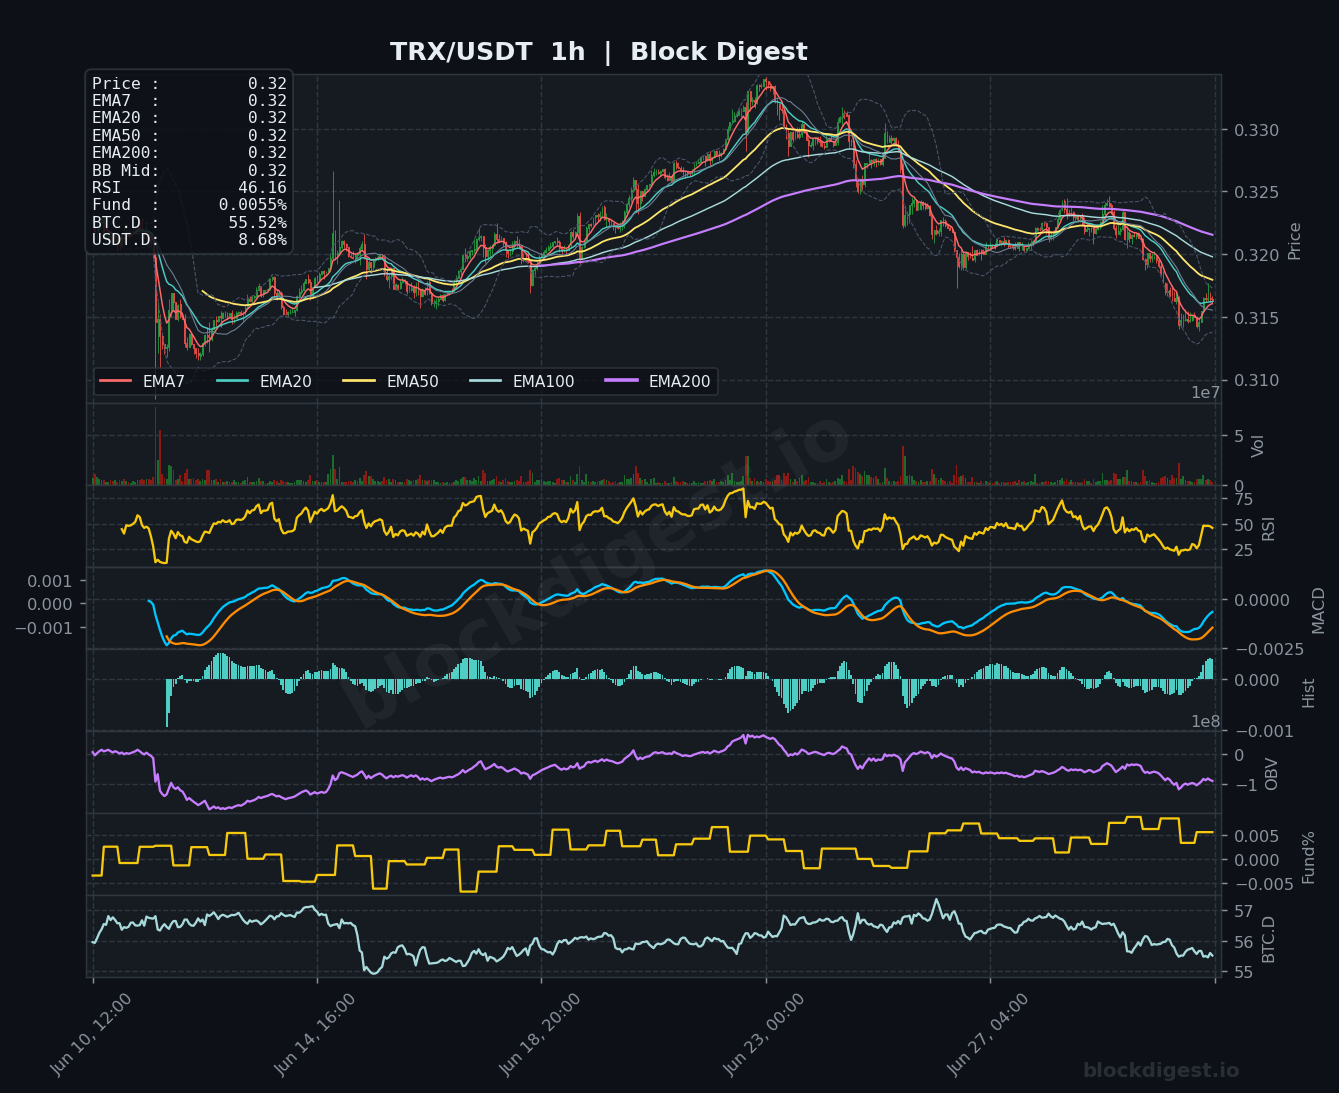Click the Hist axis label

click(1309, 692)
